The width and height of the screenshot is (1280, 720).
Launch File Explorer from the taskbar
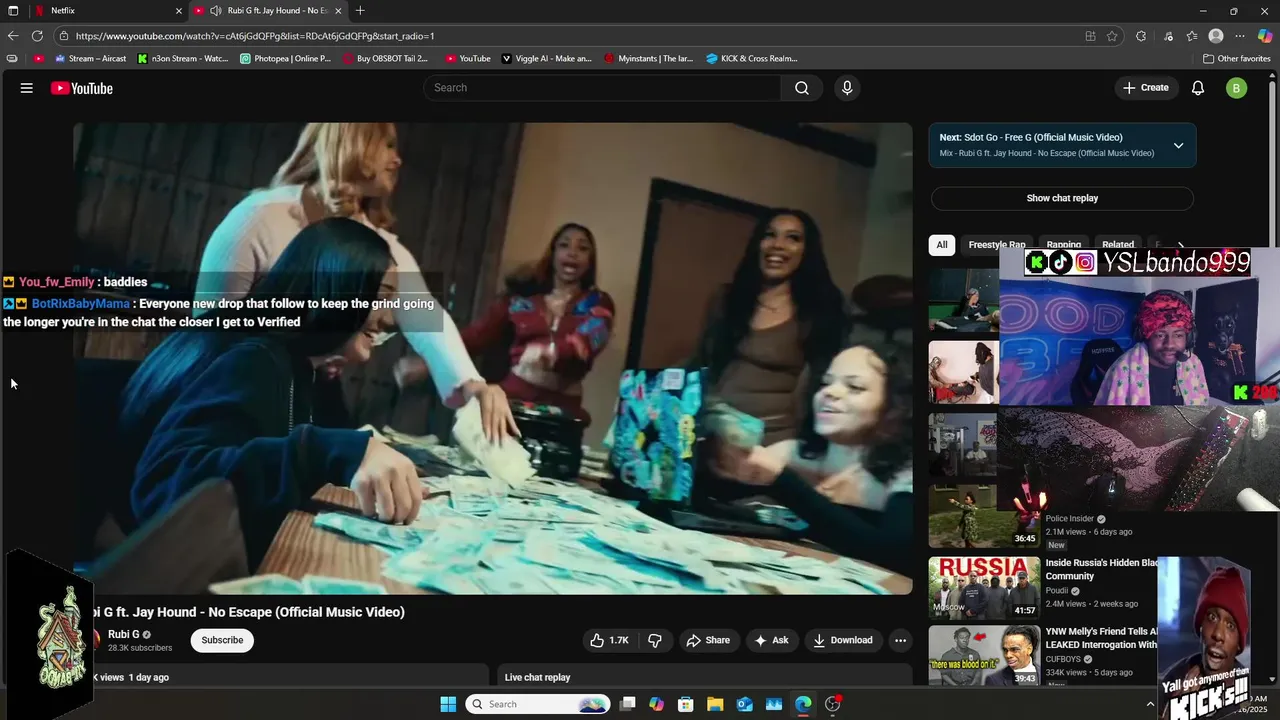(715, 704)
